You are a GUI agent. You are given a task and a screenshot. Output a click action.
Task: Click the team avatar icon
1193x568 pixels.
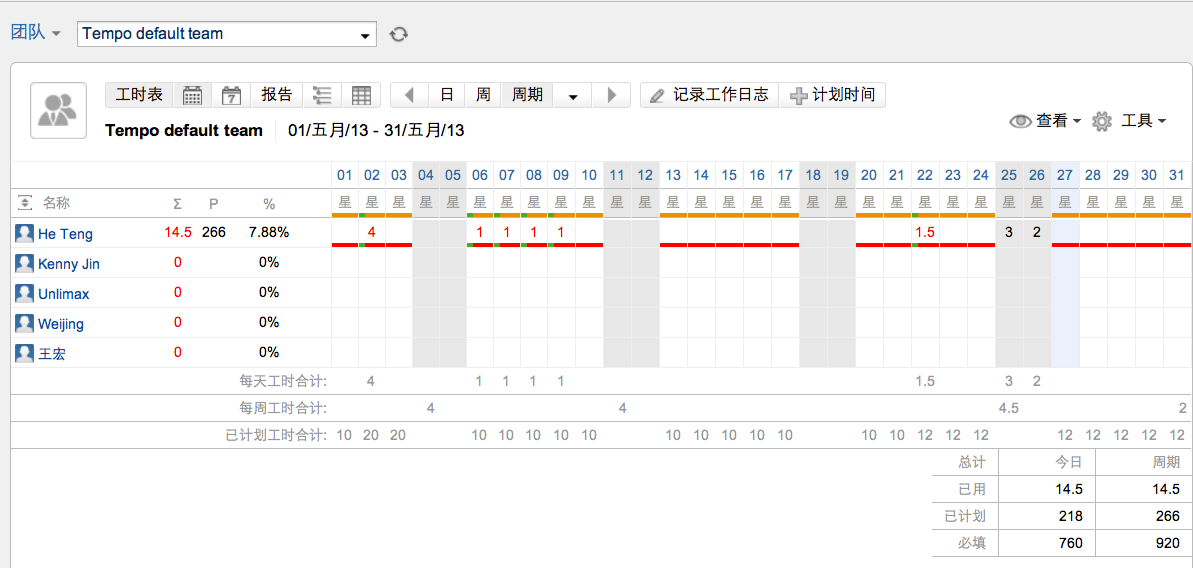(58, 110)
